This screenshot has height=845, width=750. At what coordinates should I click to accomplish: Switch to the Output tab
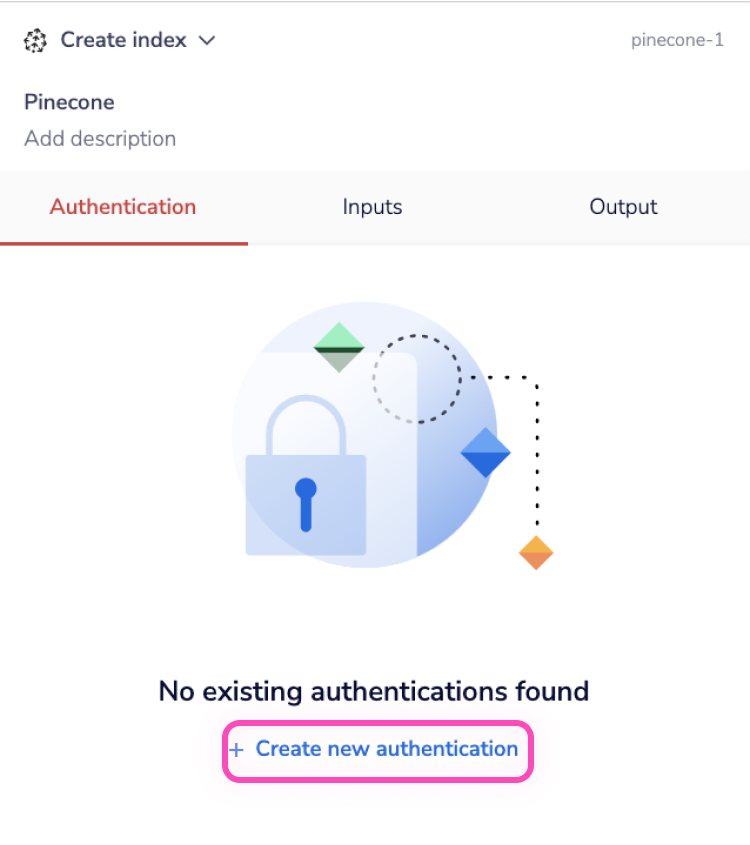622,207
